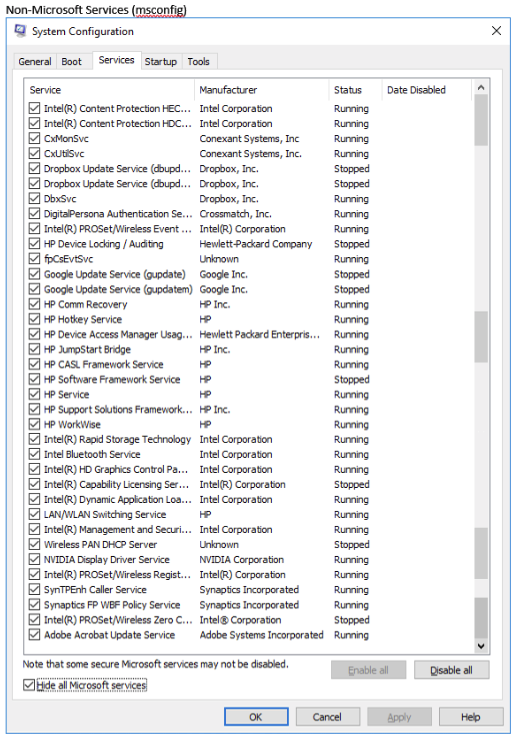Disable fpCsEvtSvc service checkbox

pyautogui.click(x=34, y=259)
